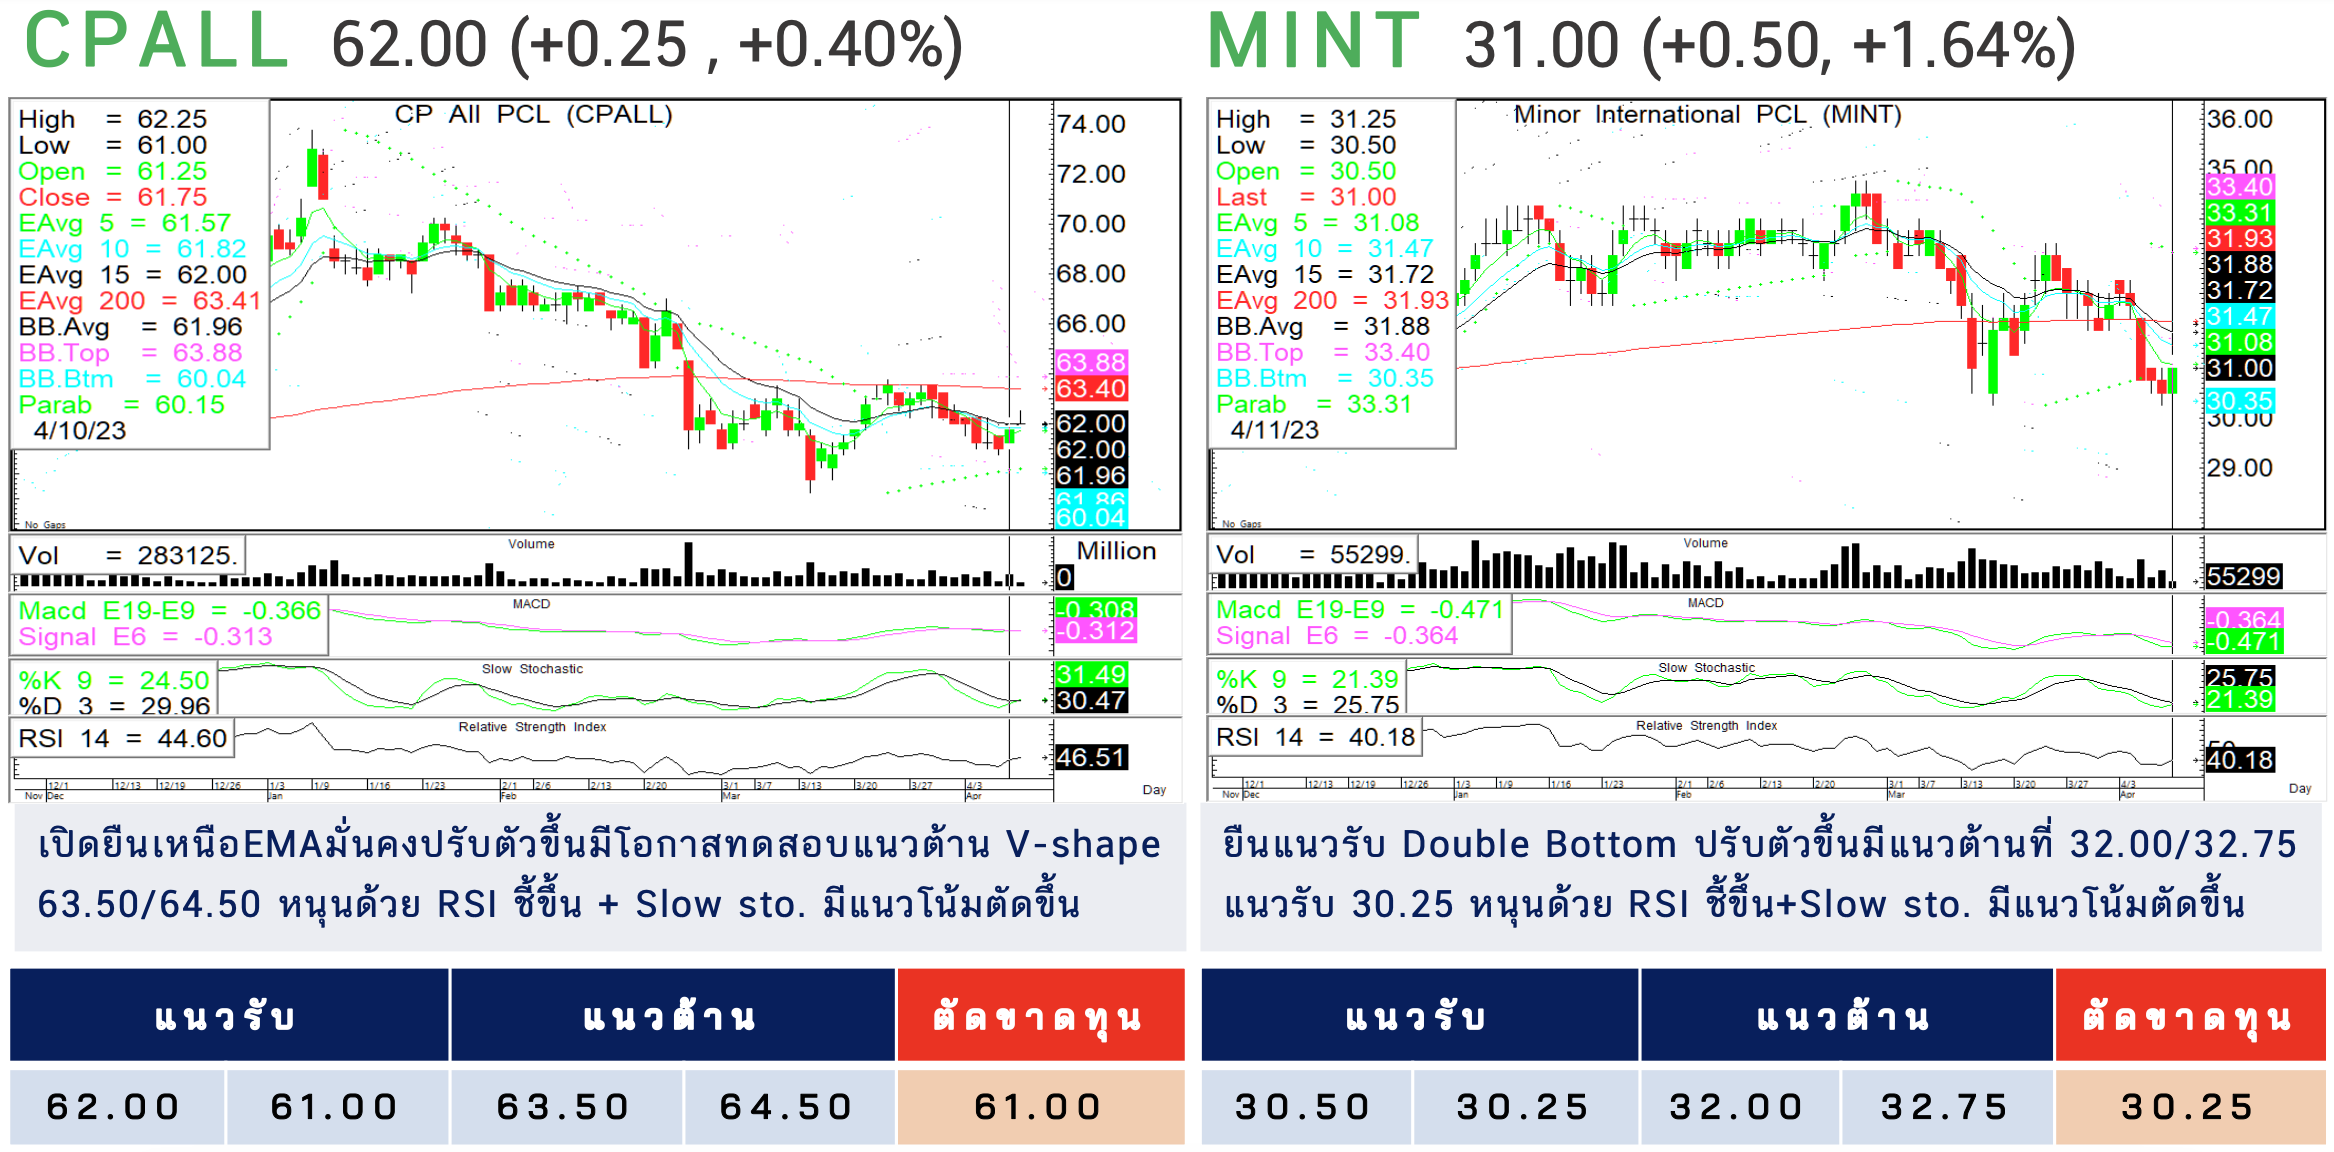The image size is (2334, 1152).
Task: Click the green CPALL ticker heading
Action: point(157,42)
